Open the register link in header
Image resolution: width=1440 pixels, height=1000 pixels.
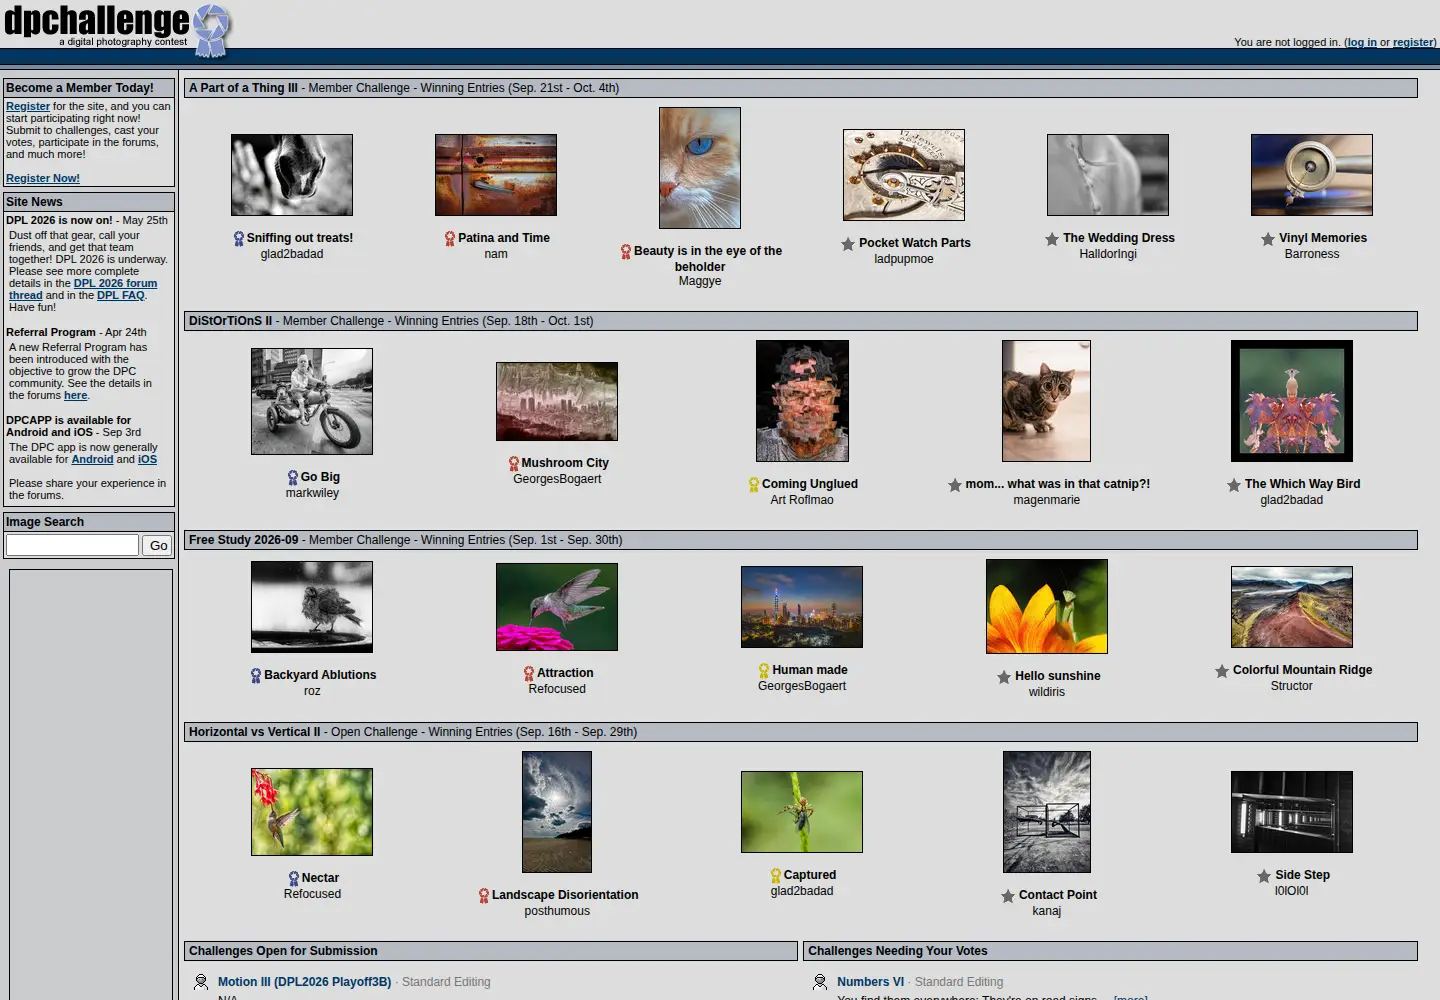click(x=1413, y=42)
